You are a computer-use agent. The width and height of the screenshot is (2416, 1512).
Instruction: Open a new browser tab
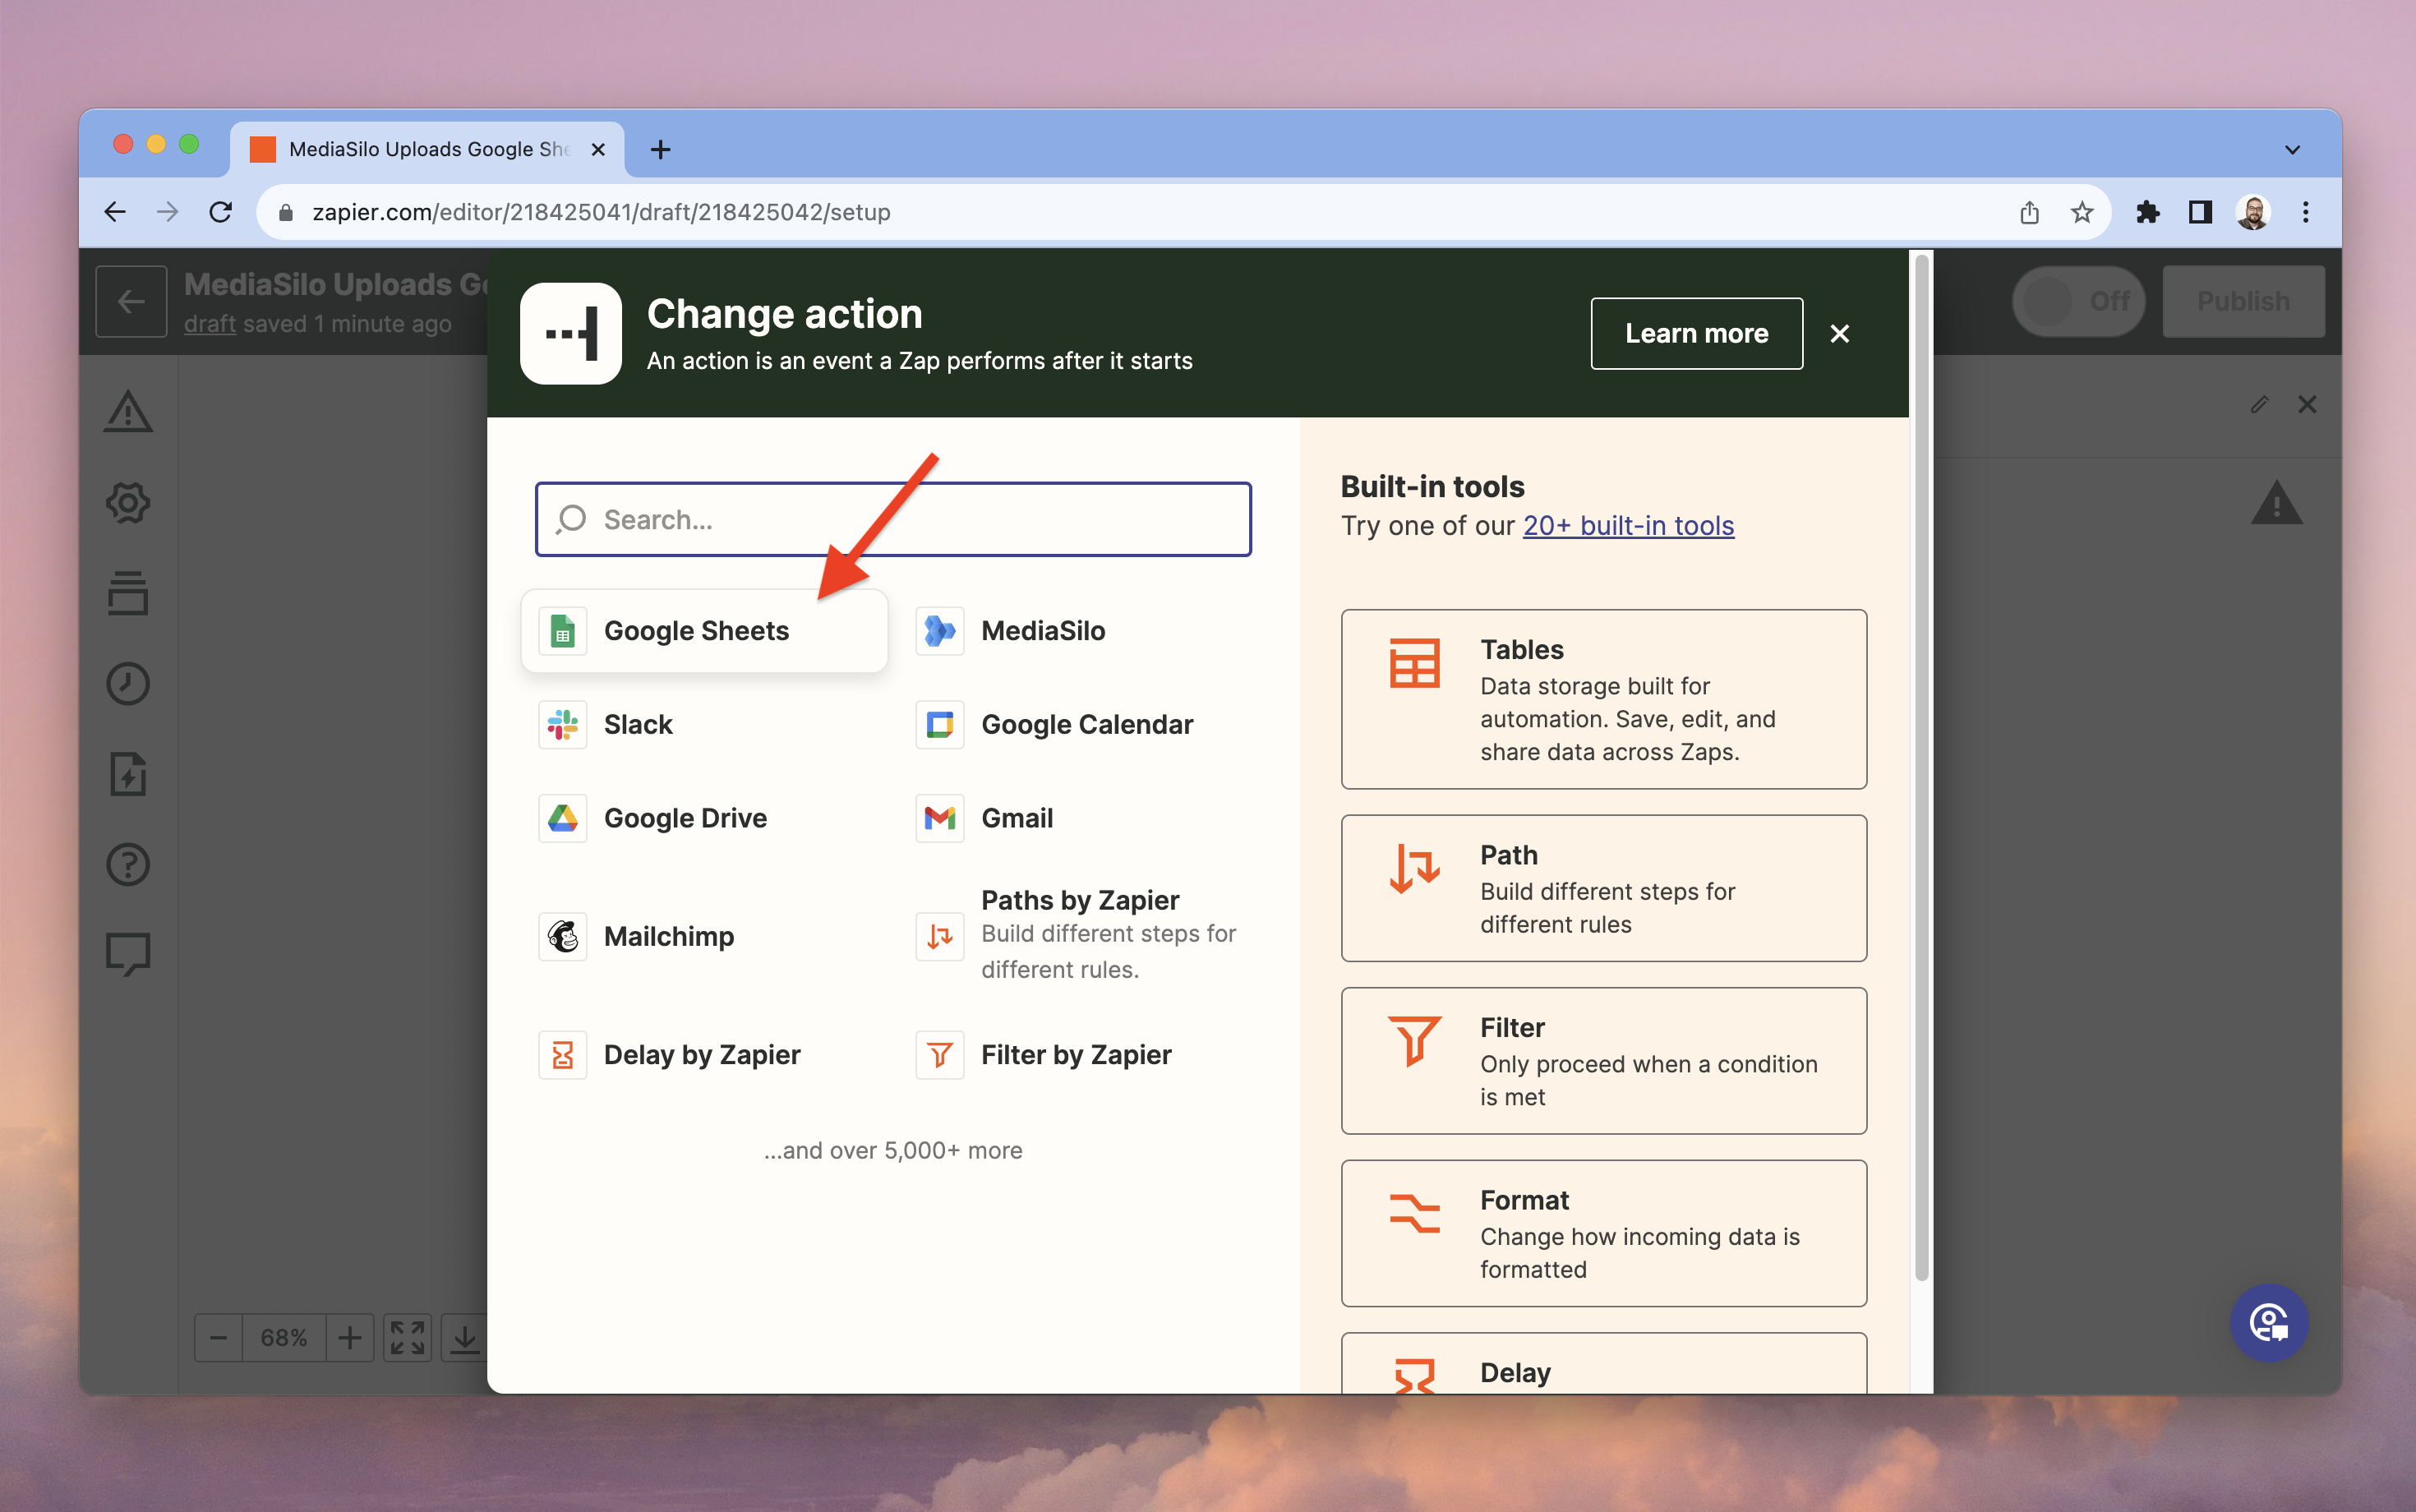point(660,150)
